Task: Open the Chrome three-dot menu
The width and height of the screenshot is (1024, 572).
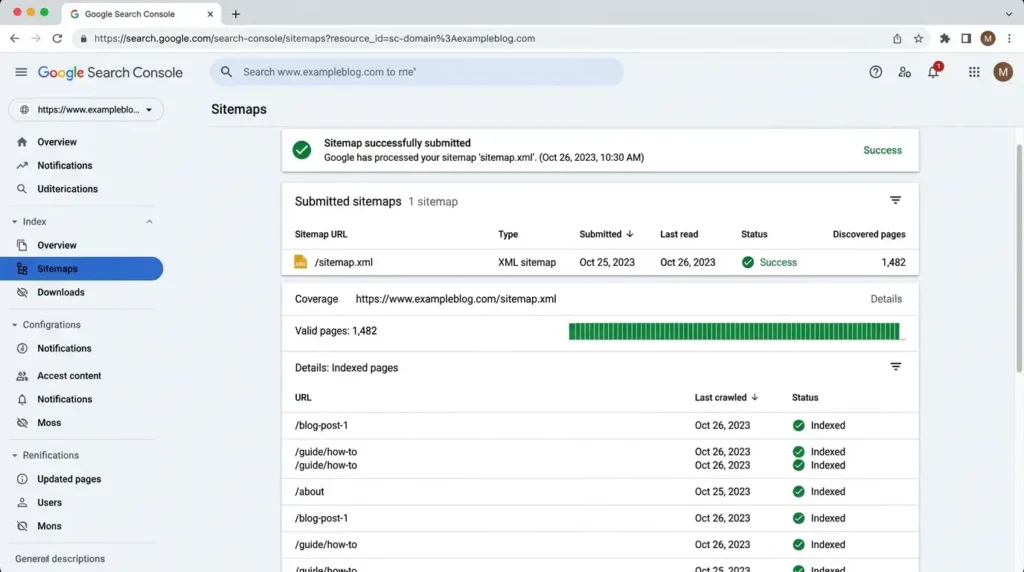Action: (1009, 39)
